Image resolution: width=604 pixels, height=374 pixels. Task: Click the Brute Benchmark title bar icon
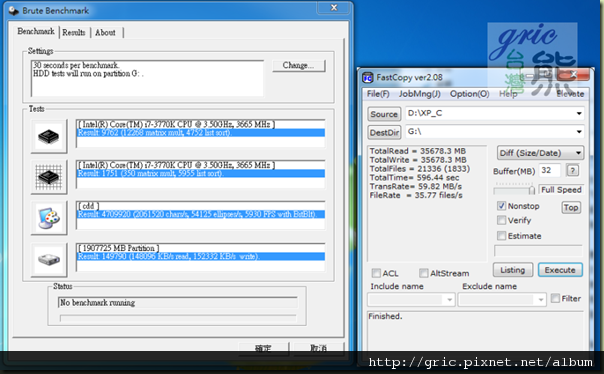click(x=14, y=11)
